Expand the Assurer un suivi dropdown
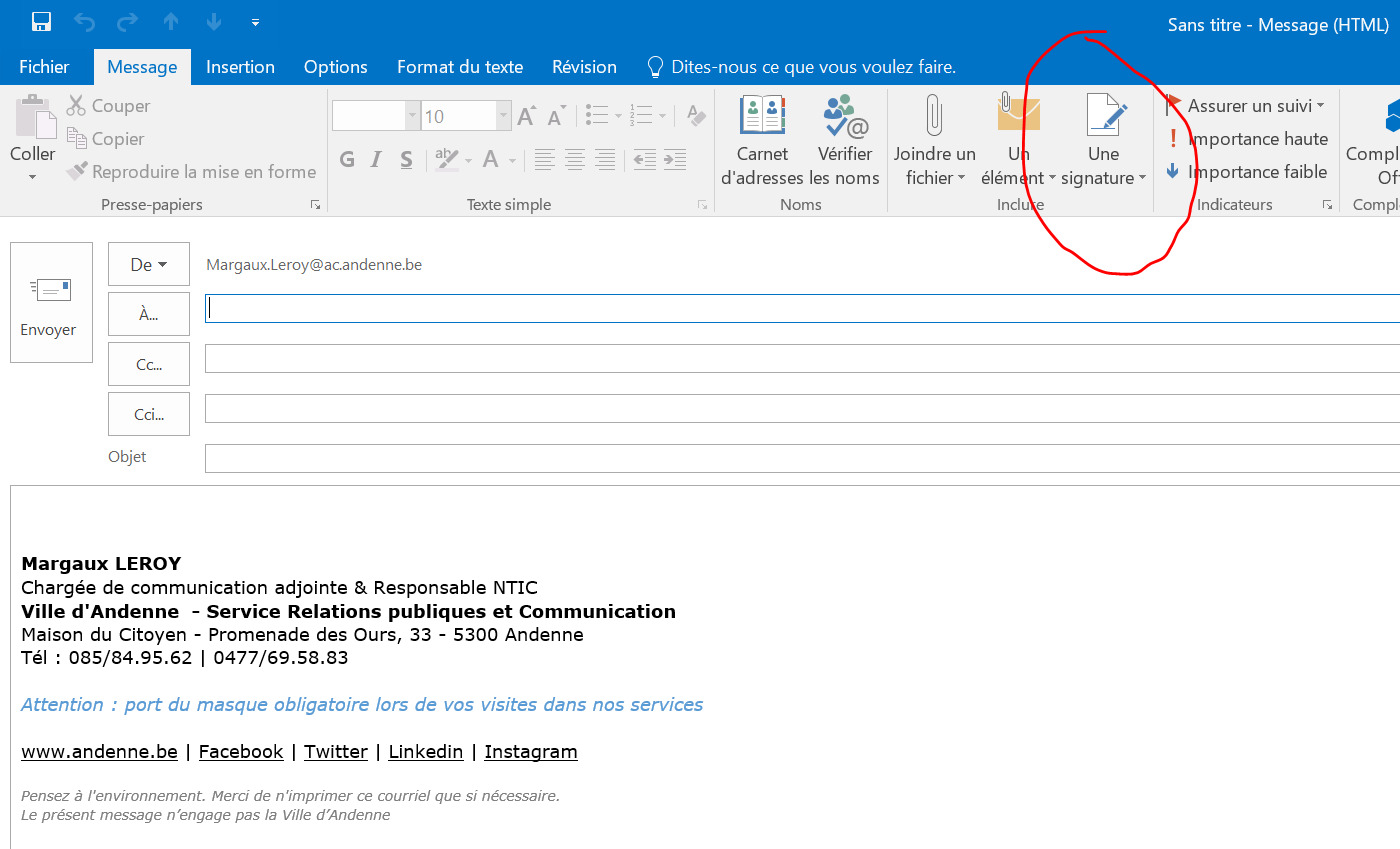Viewport: 1400px width, 849px height. point(1320,106)
